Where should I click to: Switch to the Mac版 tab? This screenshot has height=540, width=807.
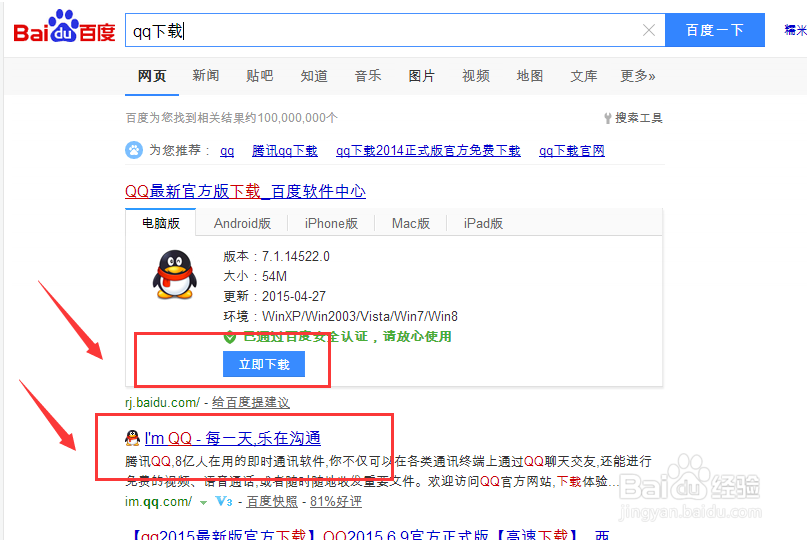coord(411,223)
